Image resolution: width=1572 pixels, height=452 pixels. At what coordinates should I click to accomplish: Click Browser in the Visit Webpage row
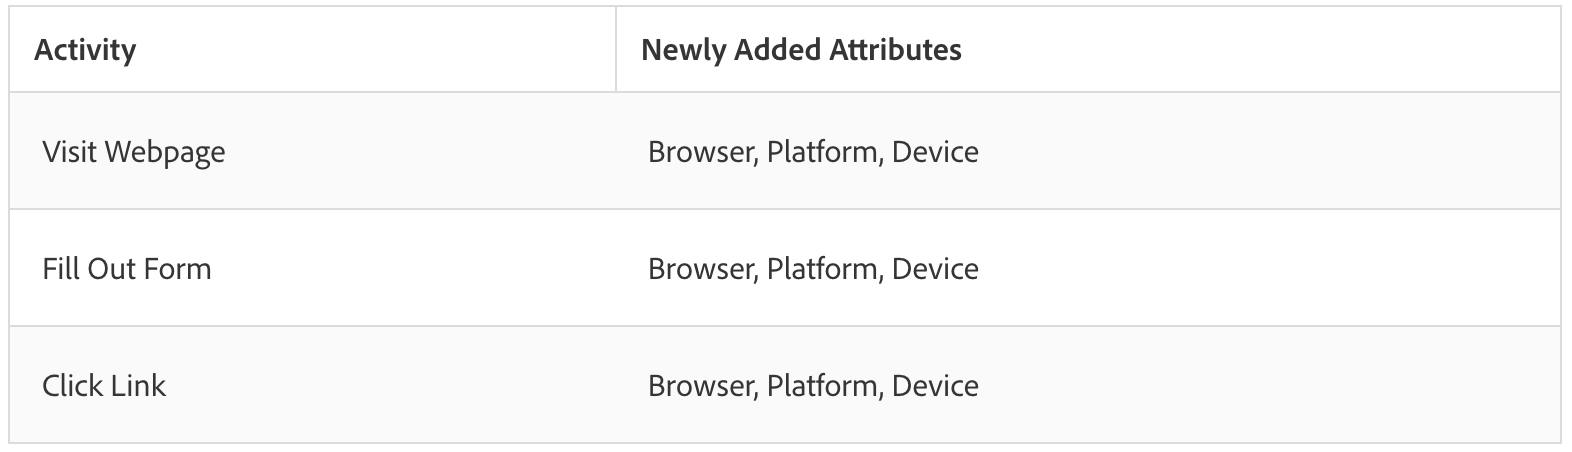tap(701, 152)
